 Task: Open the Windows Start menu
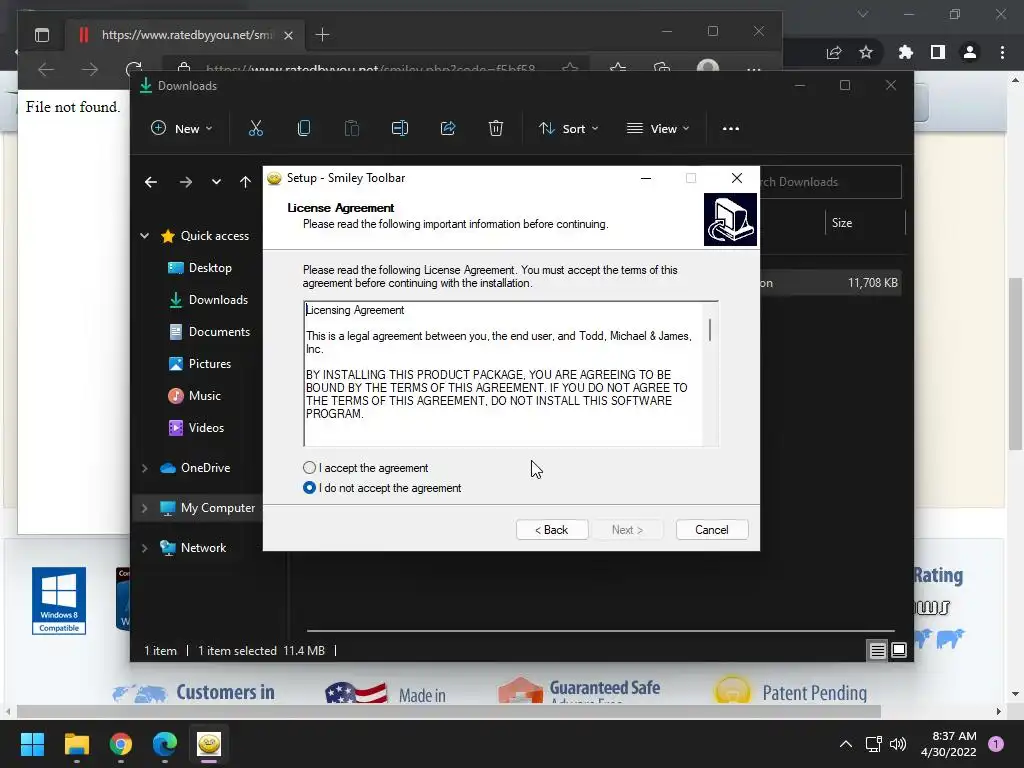click(32, 744)
